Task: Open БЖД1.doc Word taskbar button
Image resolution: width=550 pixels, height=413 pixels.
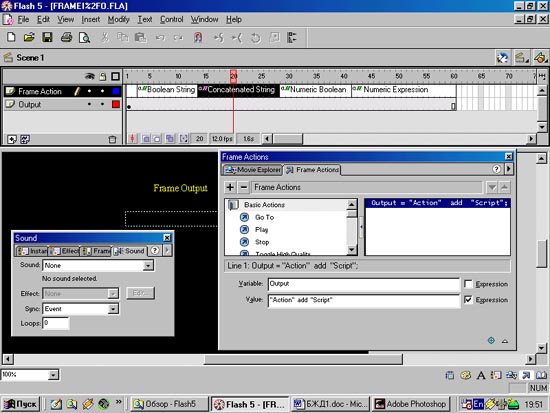Action: click(x=331, y=404)
